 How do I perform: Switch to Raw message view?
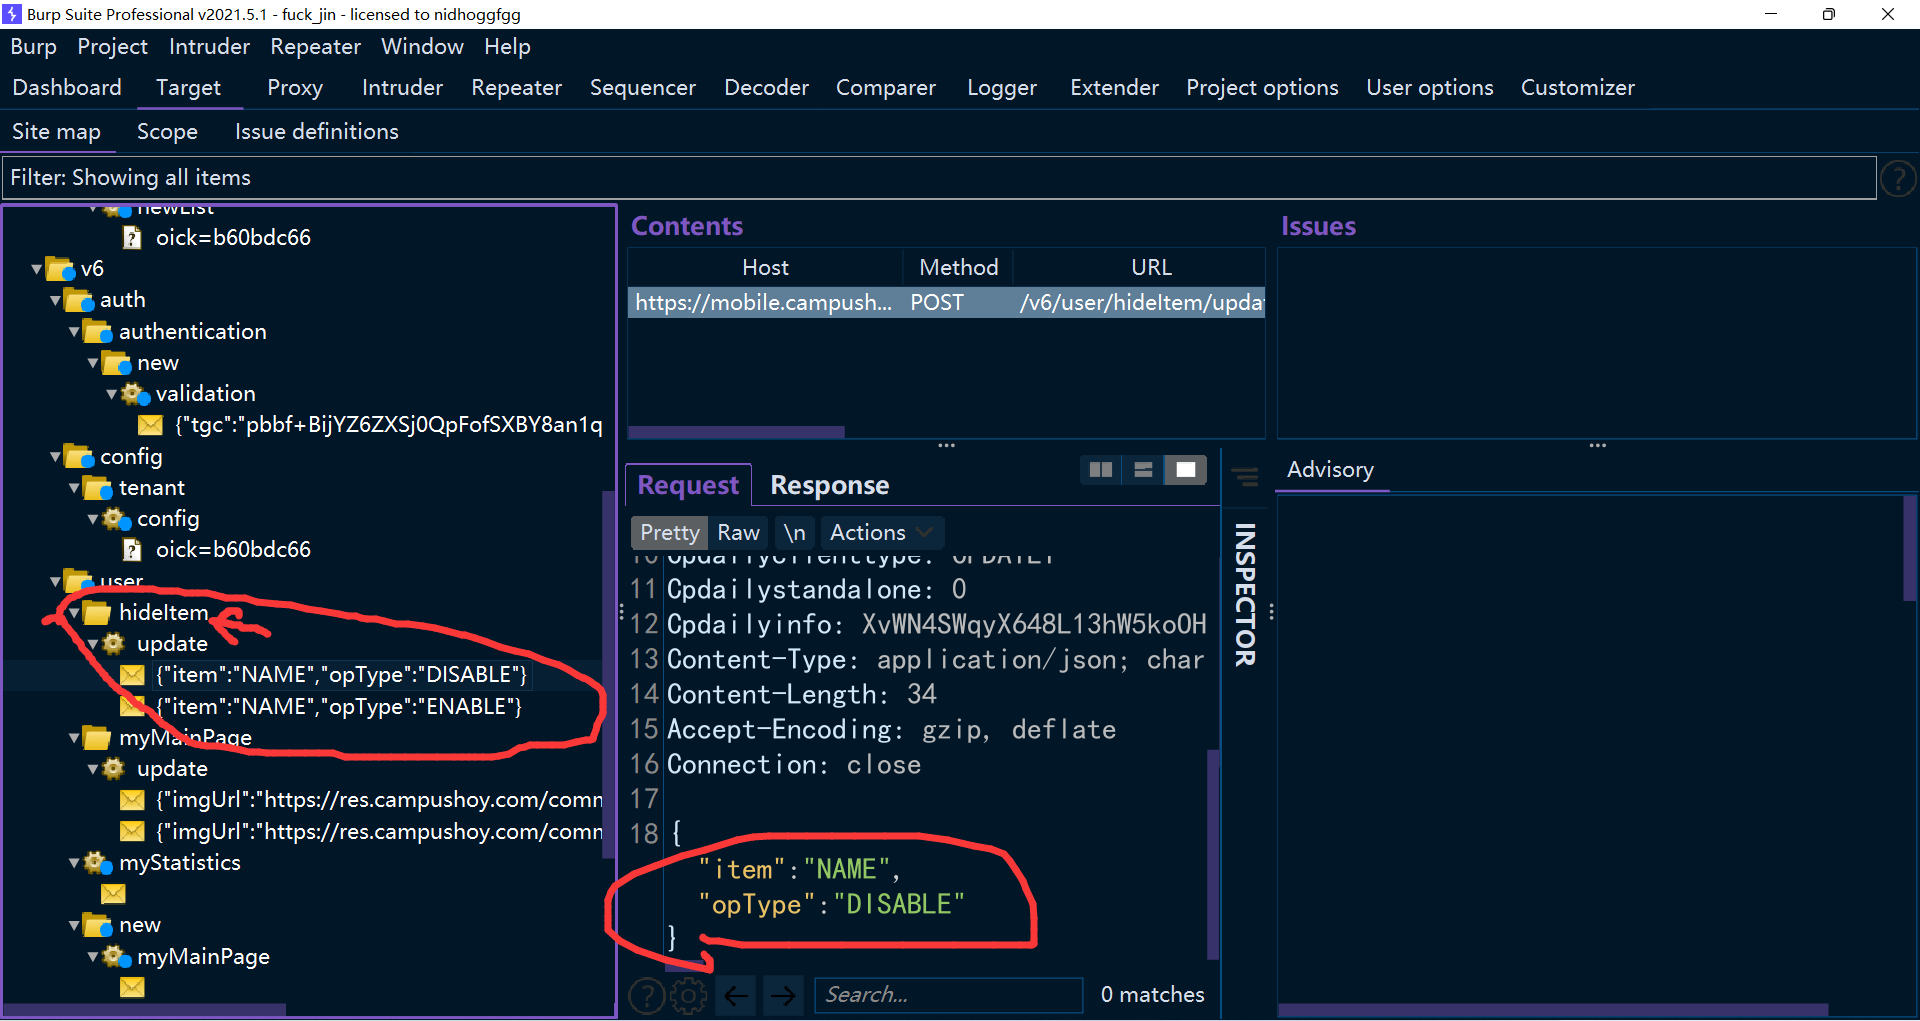[x=738, y=533]
